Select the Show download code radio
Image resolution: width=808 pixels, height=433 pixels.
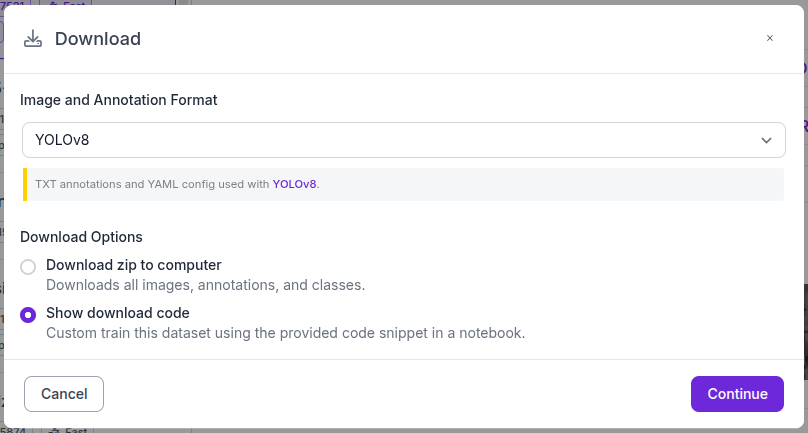tap(28, 314)
